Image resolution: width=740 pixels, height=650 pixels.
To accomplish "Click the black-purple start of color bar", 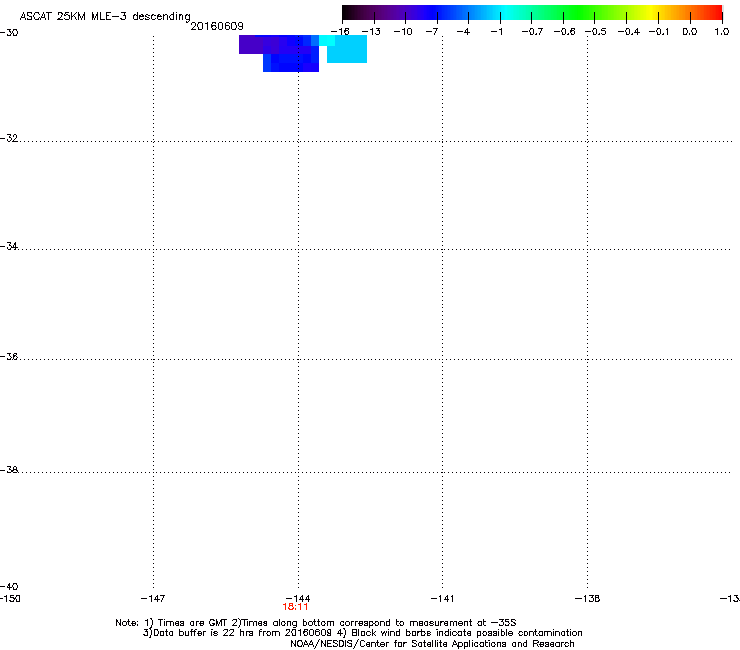I will click(358, 13).
